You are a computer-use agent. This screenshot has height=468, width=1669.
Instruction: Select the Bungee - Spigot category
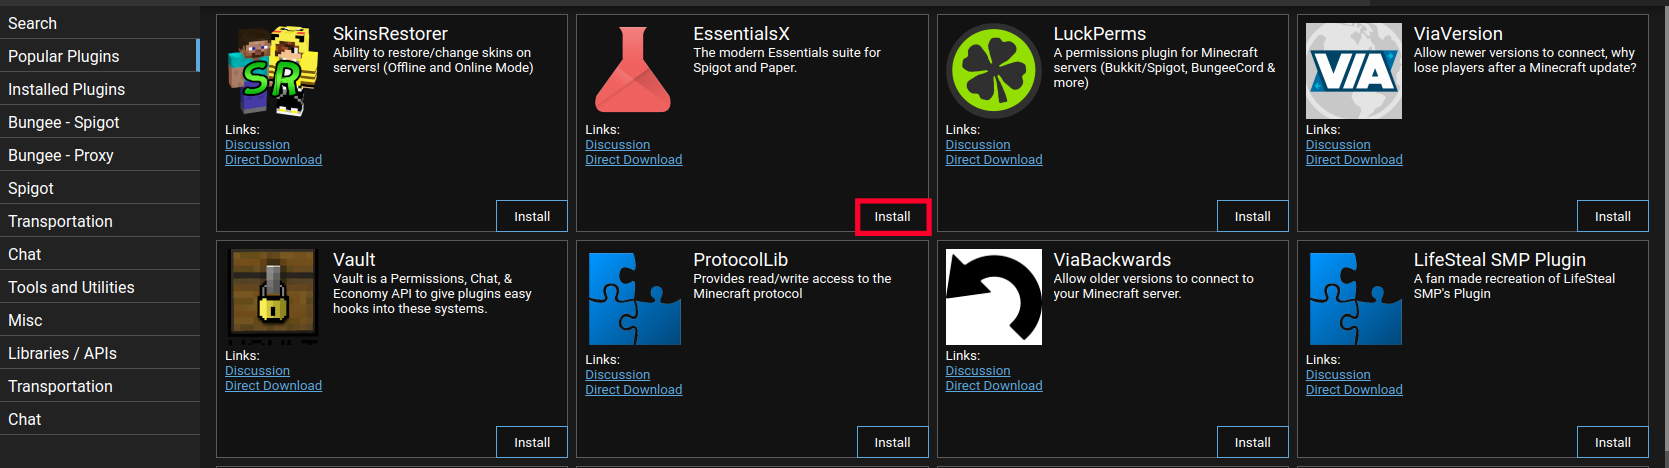tap(100, 122)
